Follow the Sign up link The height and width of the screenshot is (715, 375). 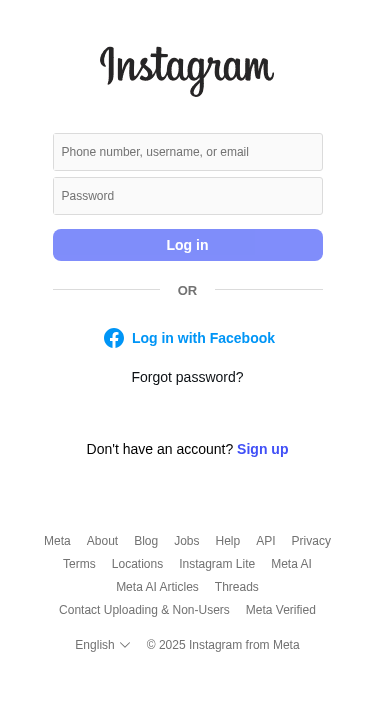(x=263, y=449)
